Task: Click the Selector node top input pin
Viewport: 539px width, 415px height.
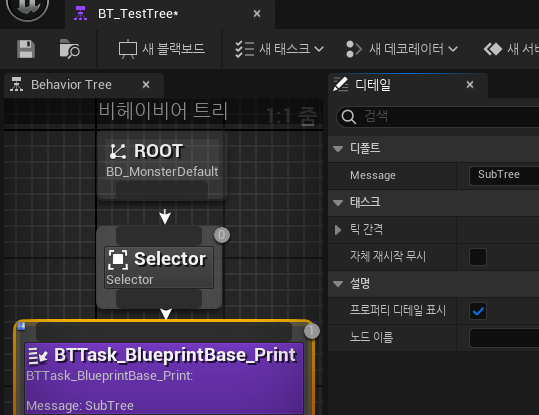Action: 159,236
